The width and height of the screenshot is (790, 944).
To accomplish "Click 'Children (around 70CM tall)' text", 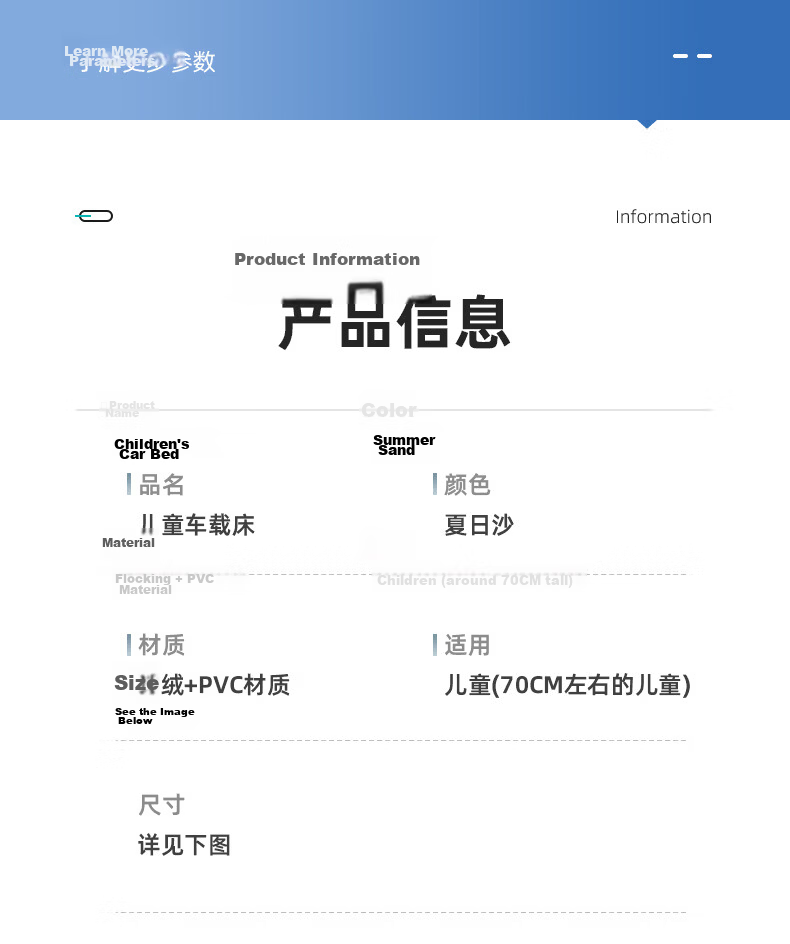I will tap(475, 580).
